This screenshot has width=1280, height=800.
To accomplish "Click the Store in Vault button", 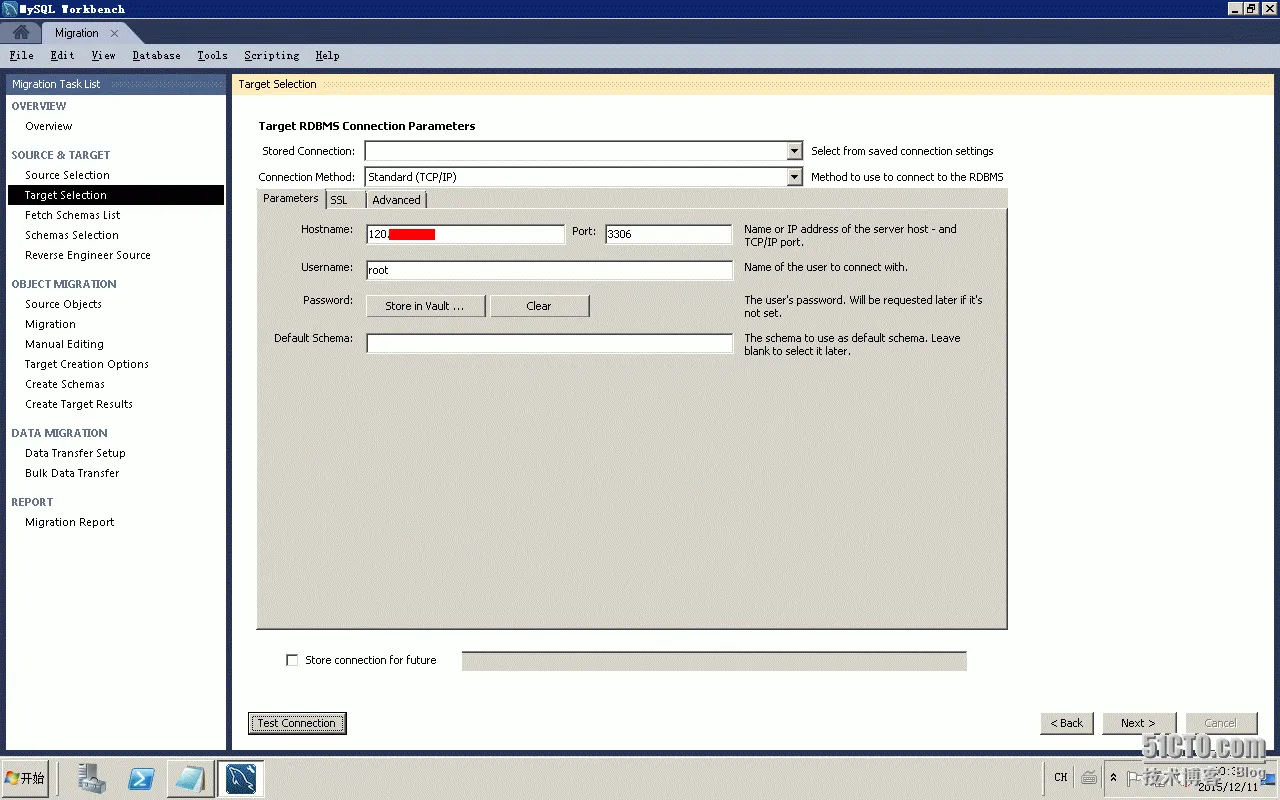I will tap(425, 306).
